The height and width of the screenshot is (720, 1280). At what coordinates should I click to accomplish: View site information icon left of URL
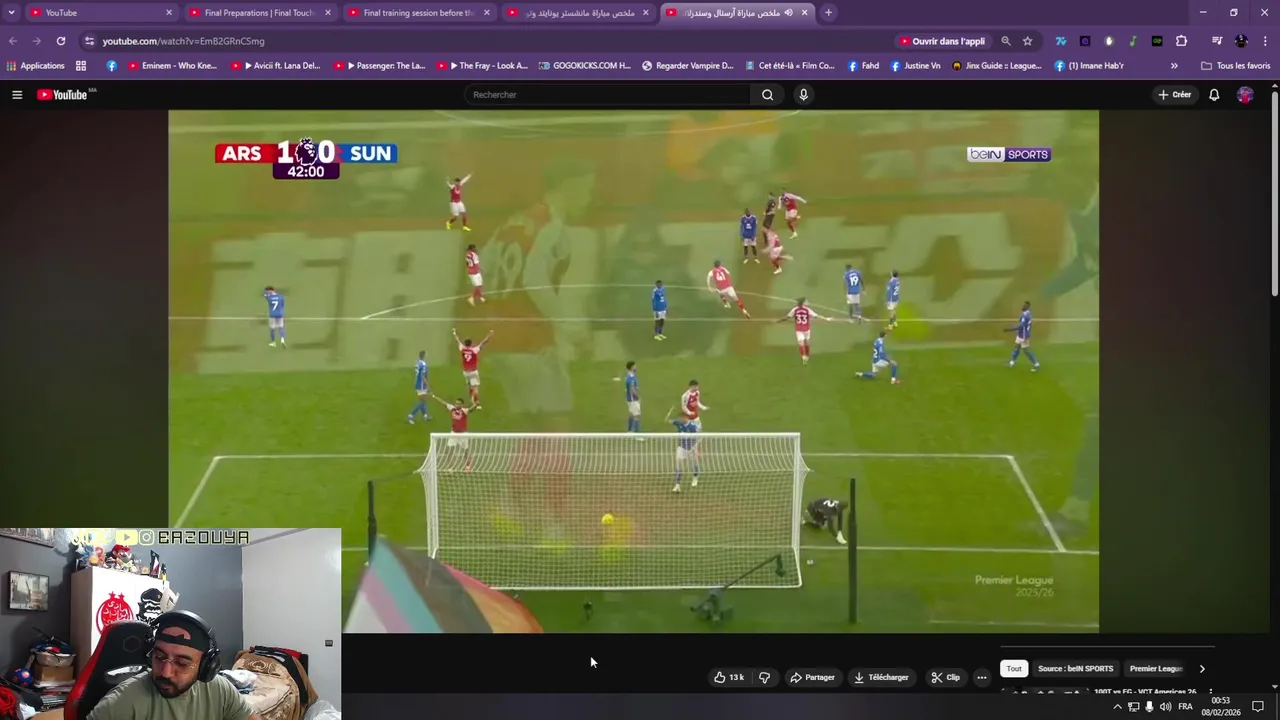[x=89, y=41]
